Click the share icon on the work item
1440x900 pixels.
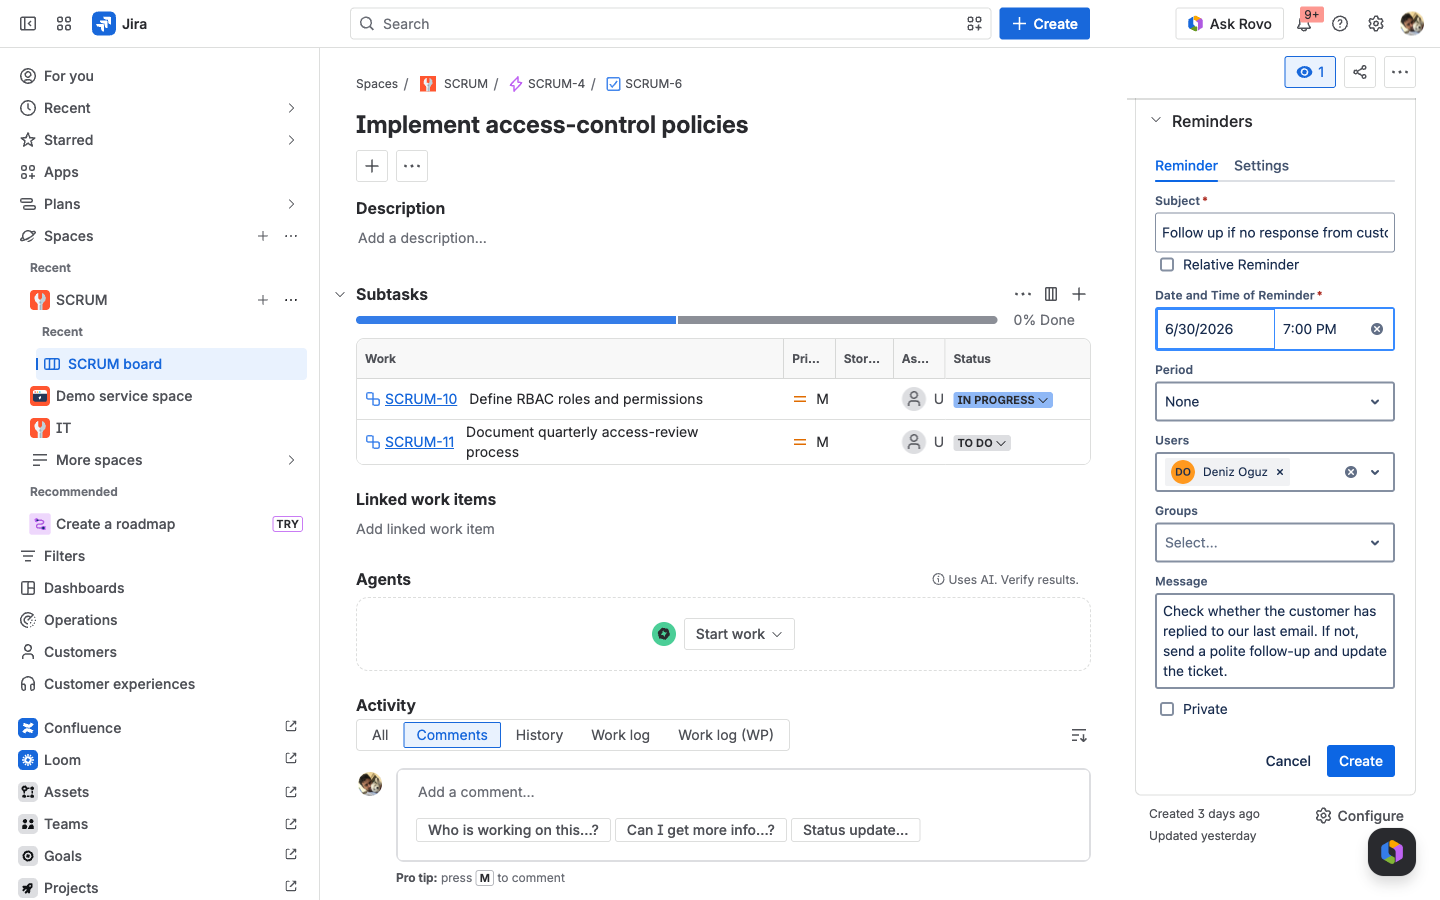click(1360, 72)
